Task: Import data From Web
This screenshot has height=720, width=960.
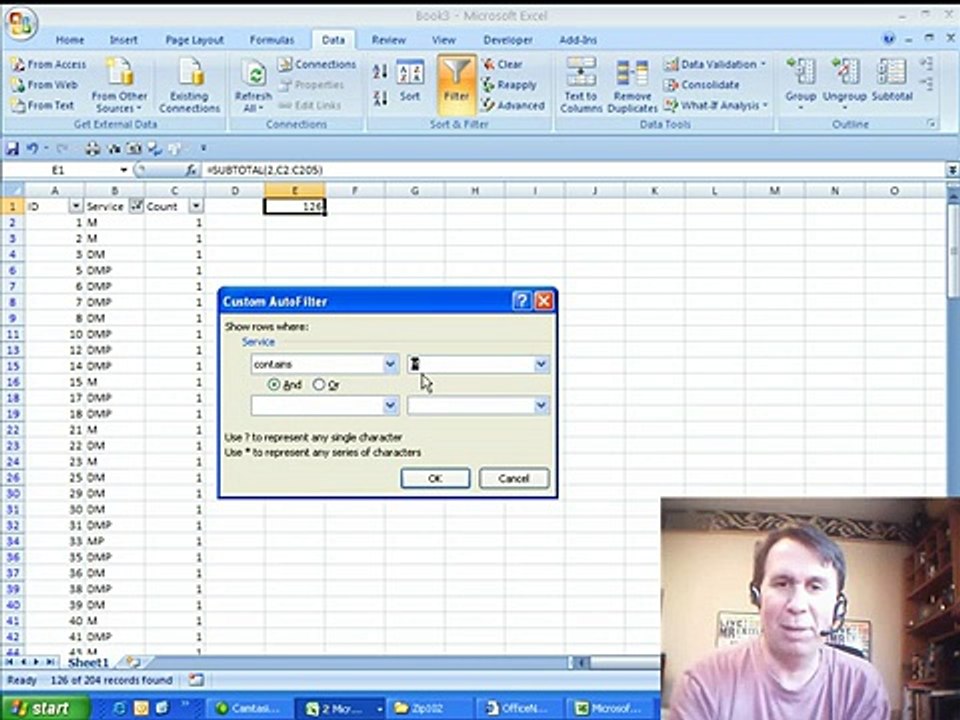Action: point(44,84)
